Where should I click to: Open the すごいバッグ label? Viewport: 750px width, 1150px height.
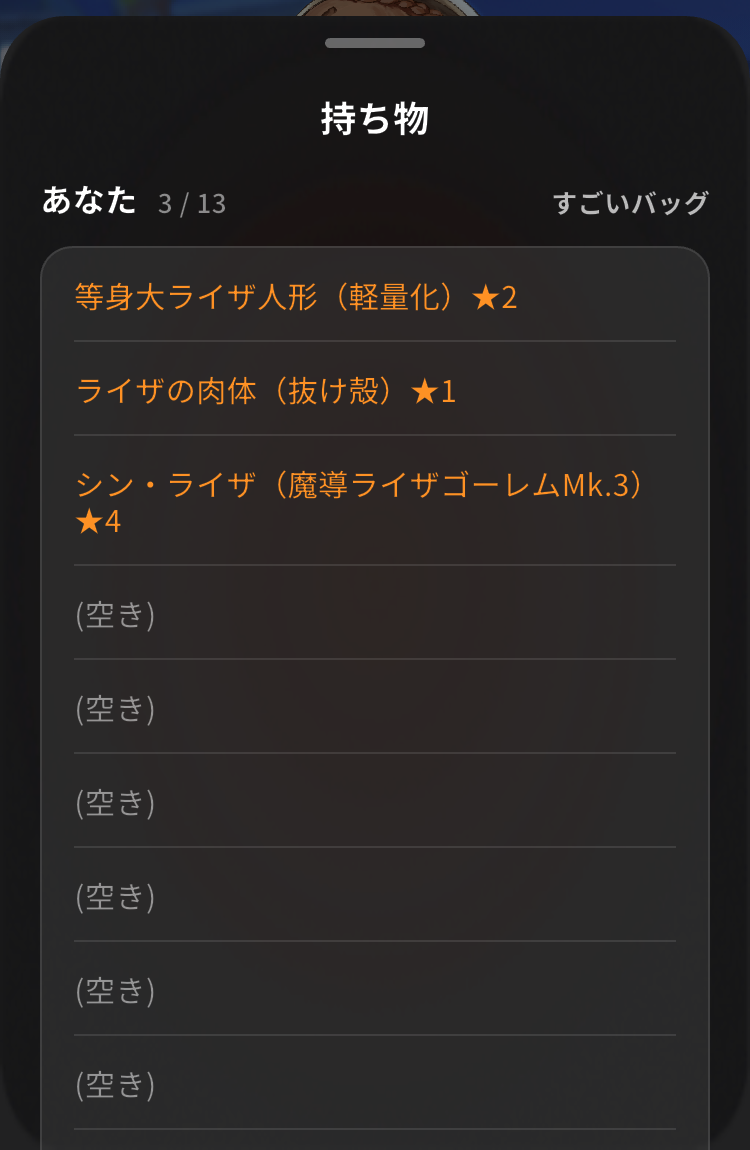coord(630,202)
